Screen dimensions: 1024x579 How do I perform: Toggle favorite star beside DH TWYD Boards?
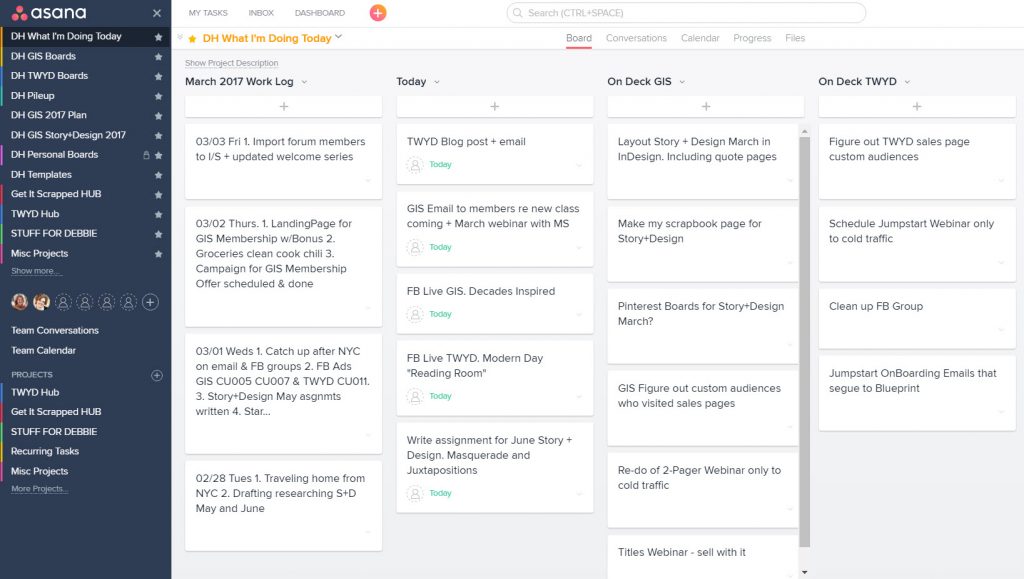pos(158,76)
